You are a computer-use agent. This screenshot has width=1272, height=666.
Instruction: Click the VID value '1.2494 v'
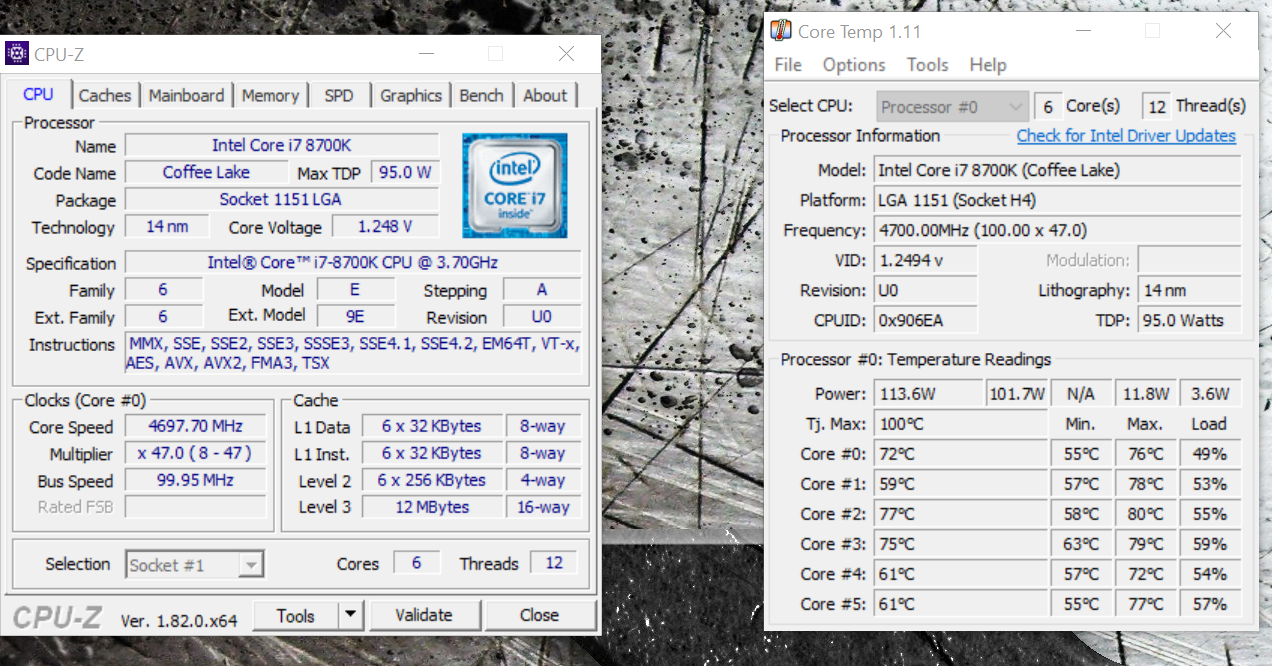(x=926, y=260)
